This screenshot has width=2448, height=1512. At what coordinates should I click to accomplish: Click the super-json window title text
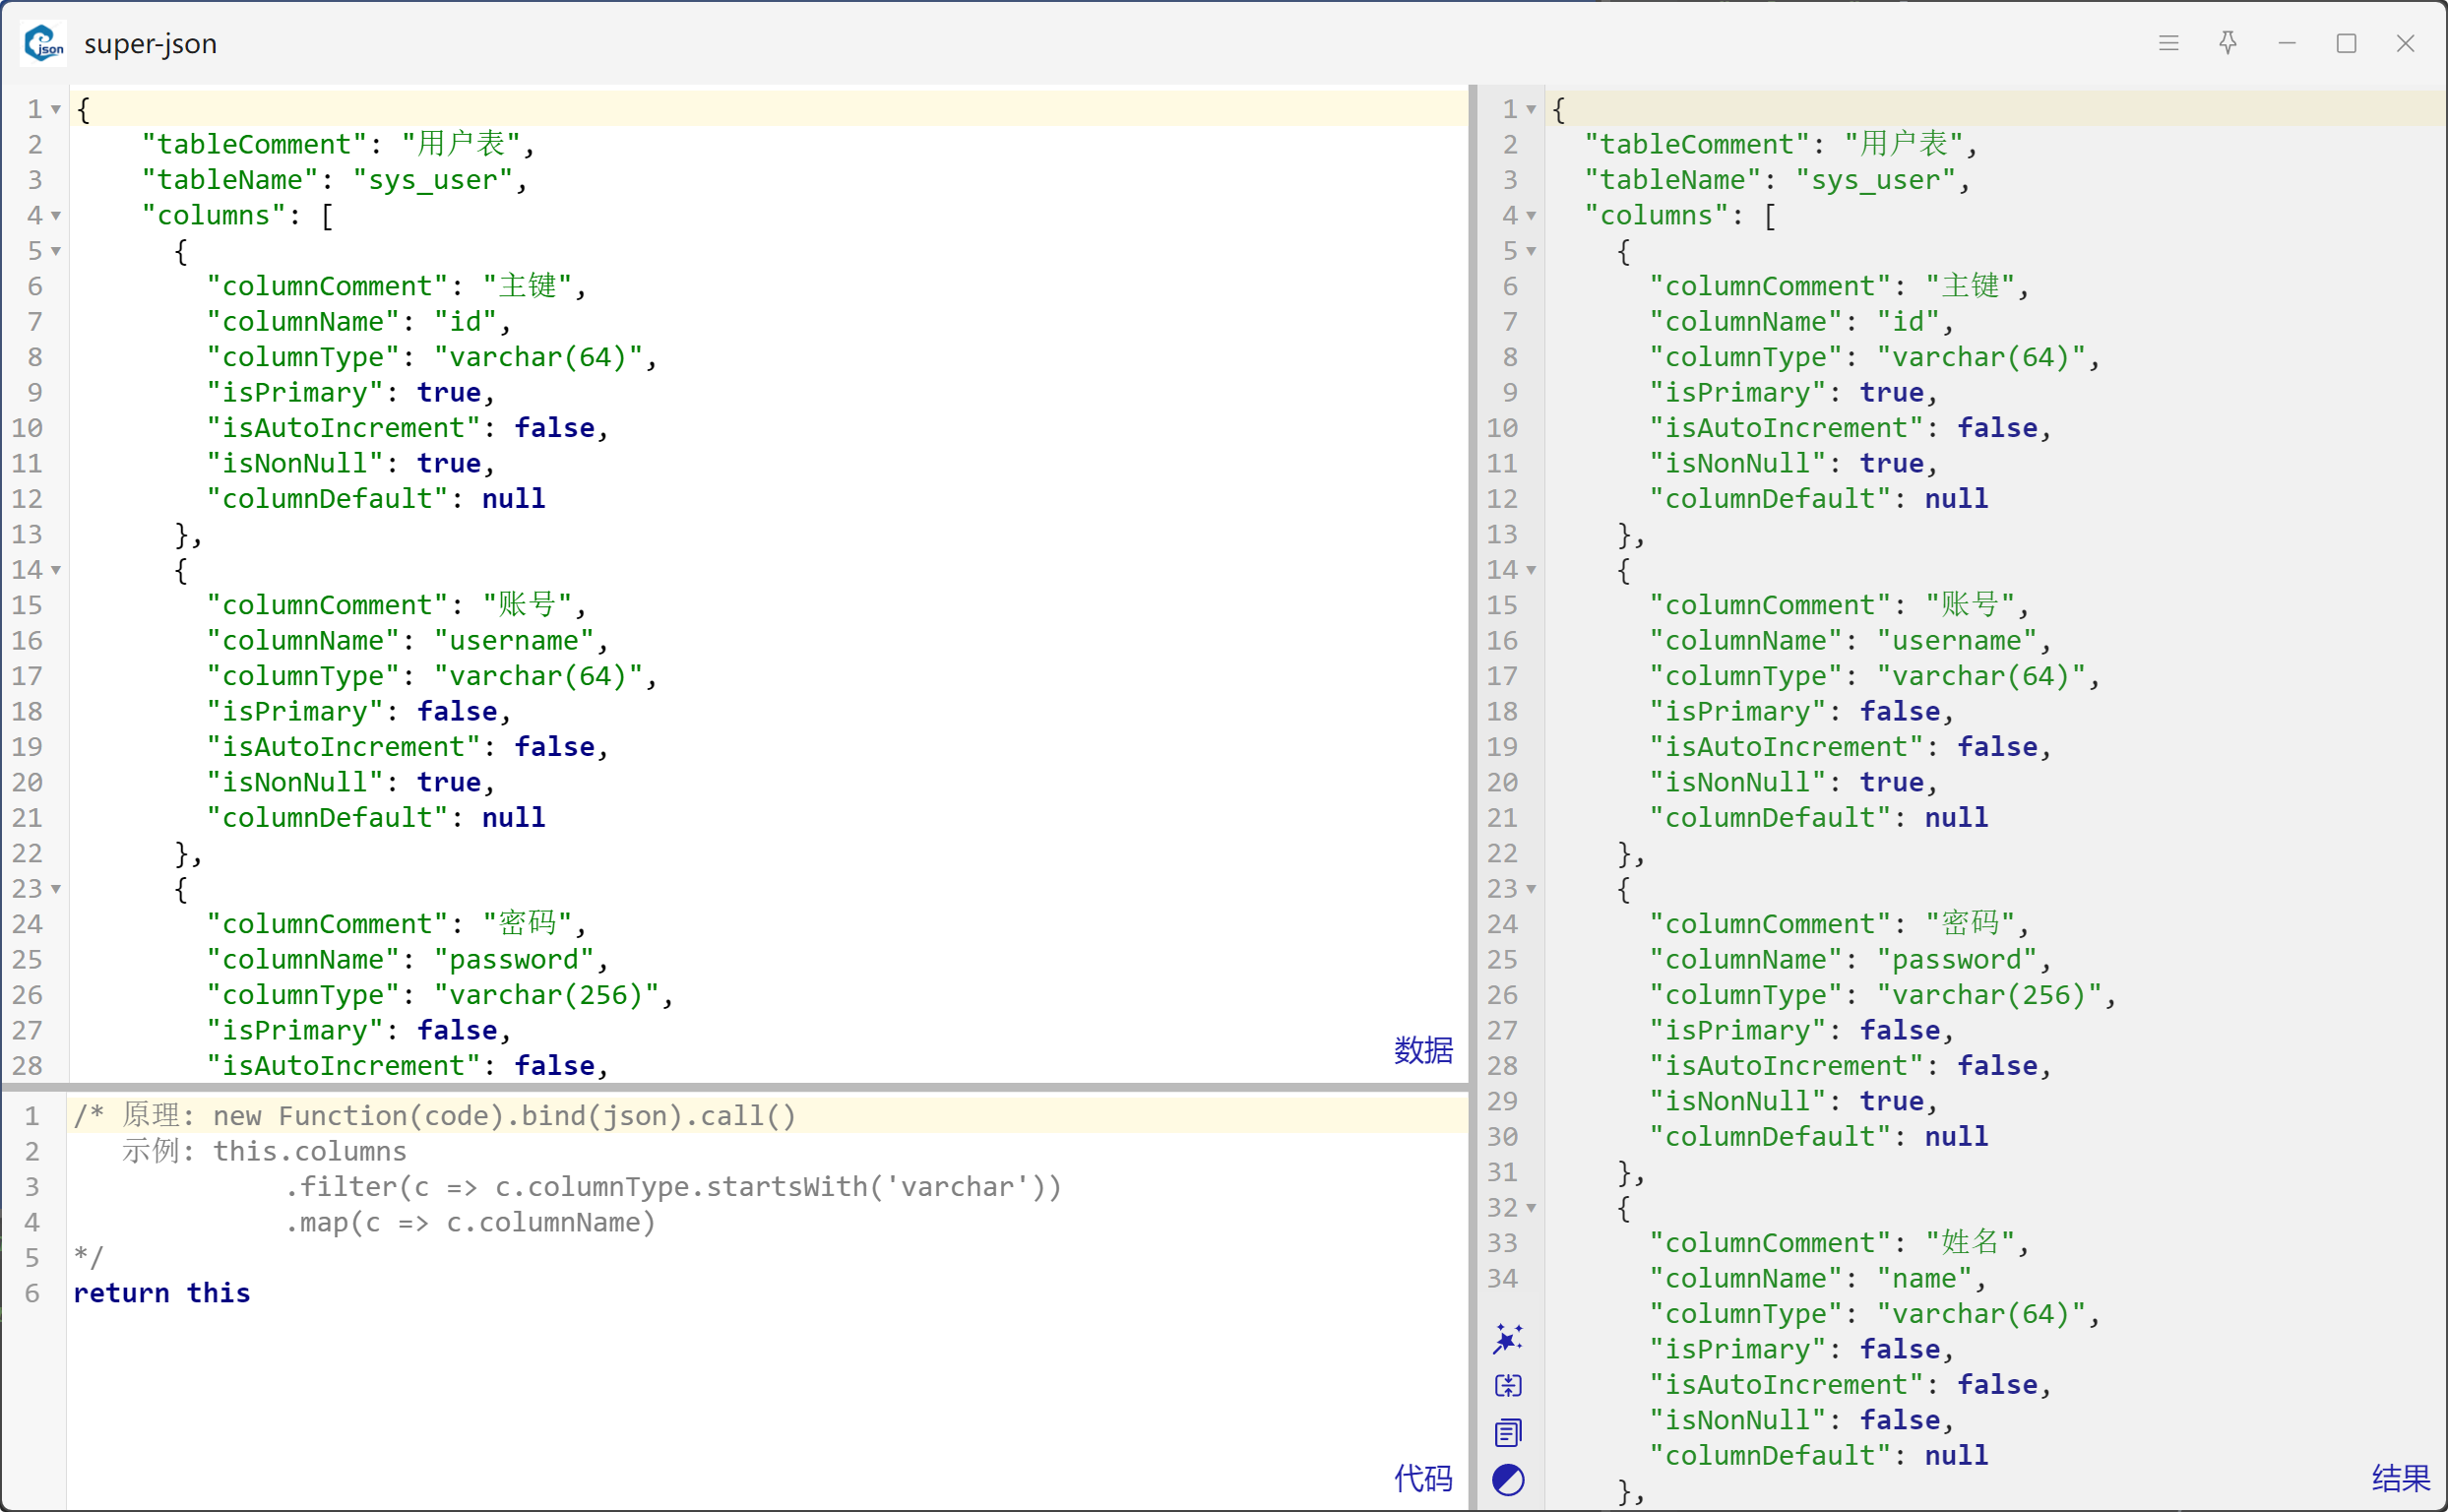tap(150, 44)
